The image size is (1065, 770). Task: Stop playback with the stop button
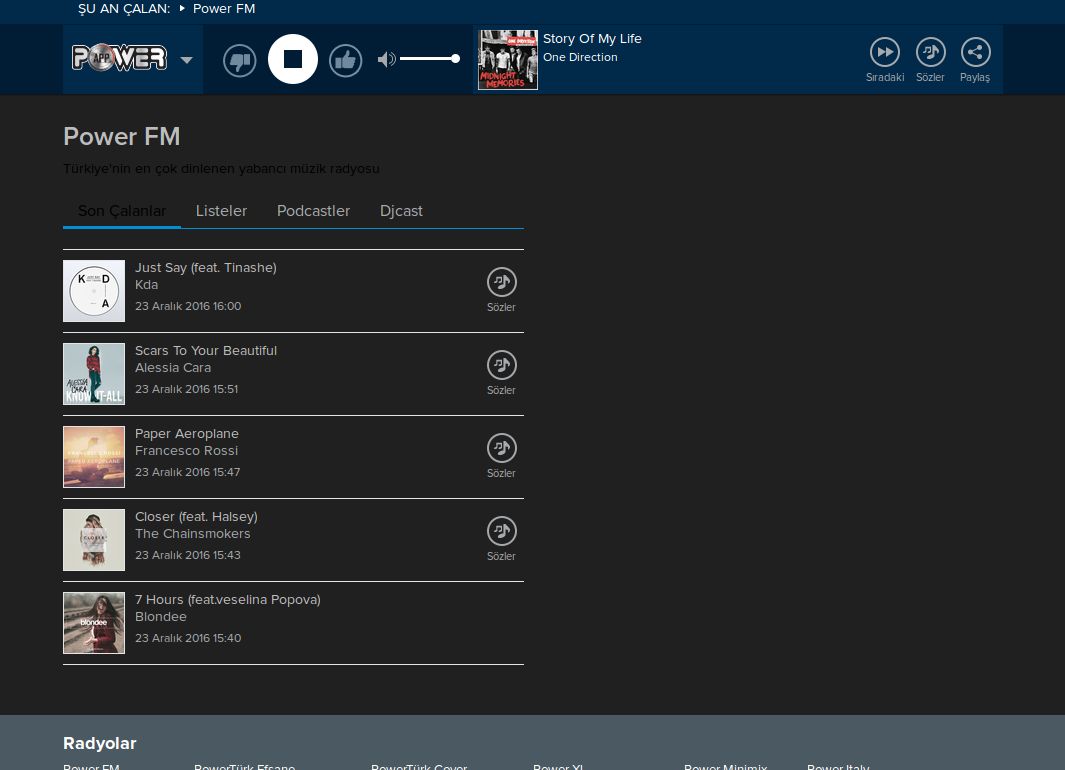[293, 59]
